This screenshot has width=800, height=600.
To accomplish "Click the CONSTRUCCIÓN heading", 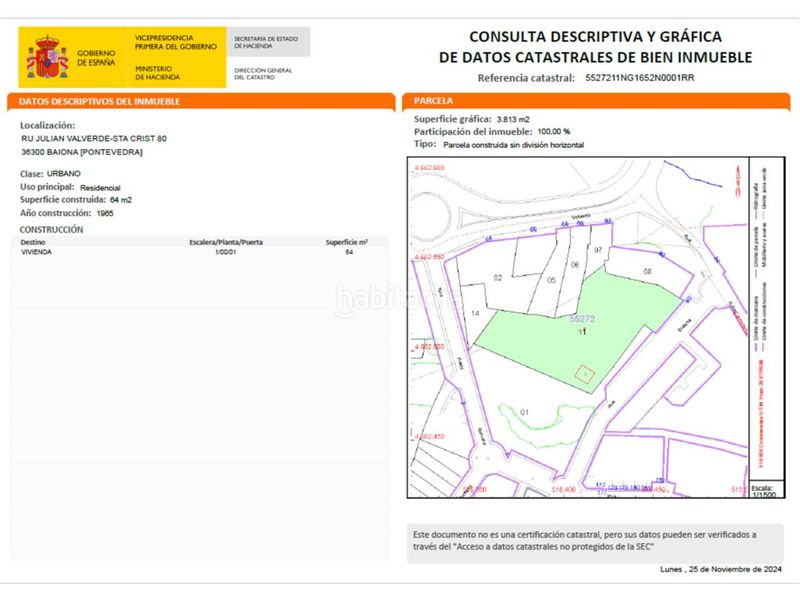I will click(52, 230).
